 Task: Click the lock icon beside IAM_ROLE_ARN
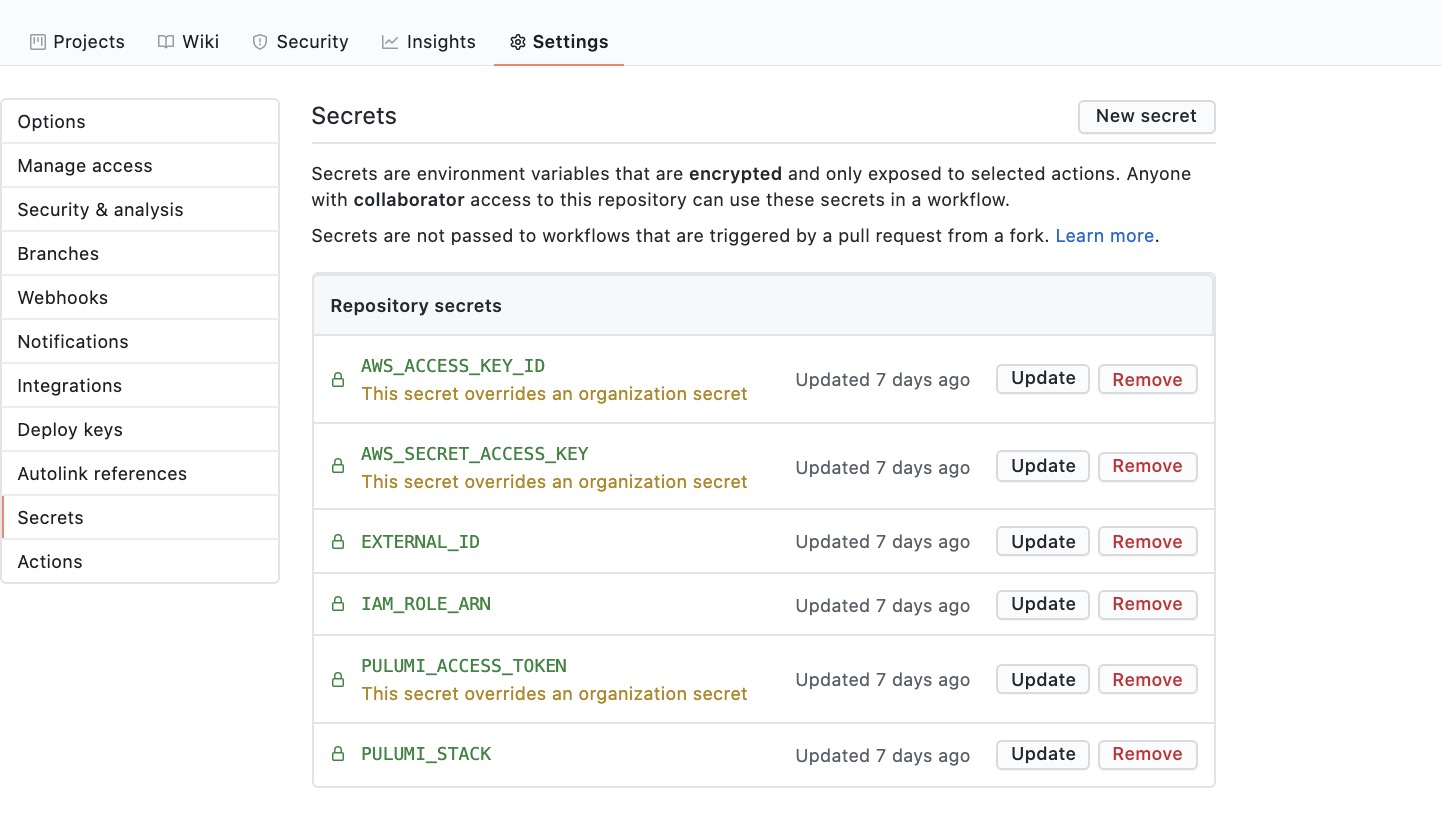(x=338, y=605)
